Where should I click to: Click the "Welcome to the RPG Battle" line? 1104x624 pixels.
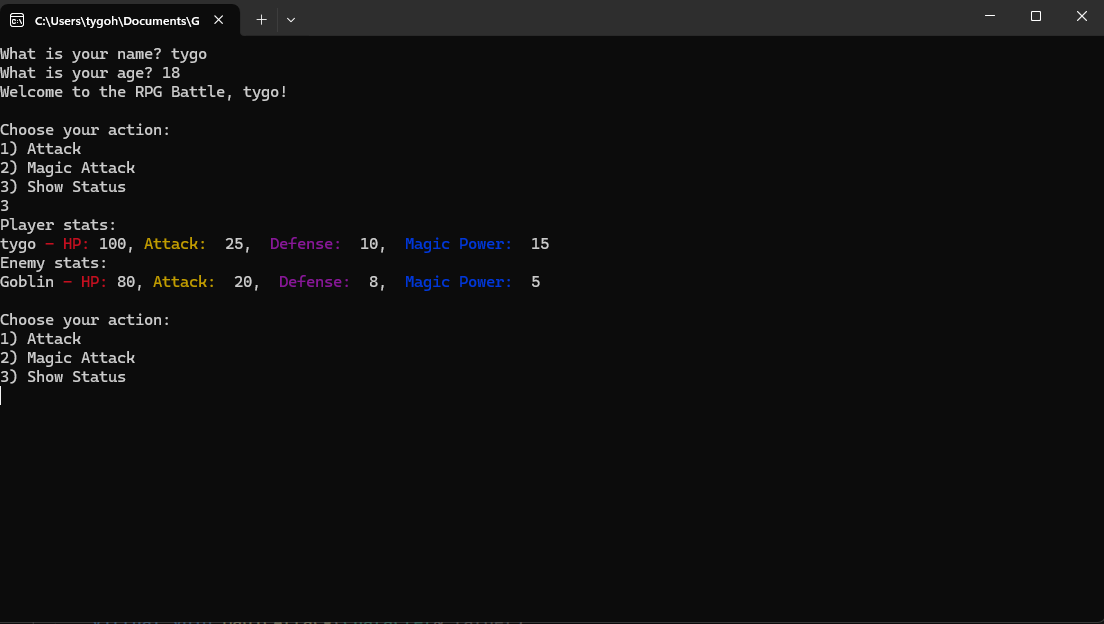pos(144,92)
